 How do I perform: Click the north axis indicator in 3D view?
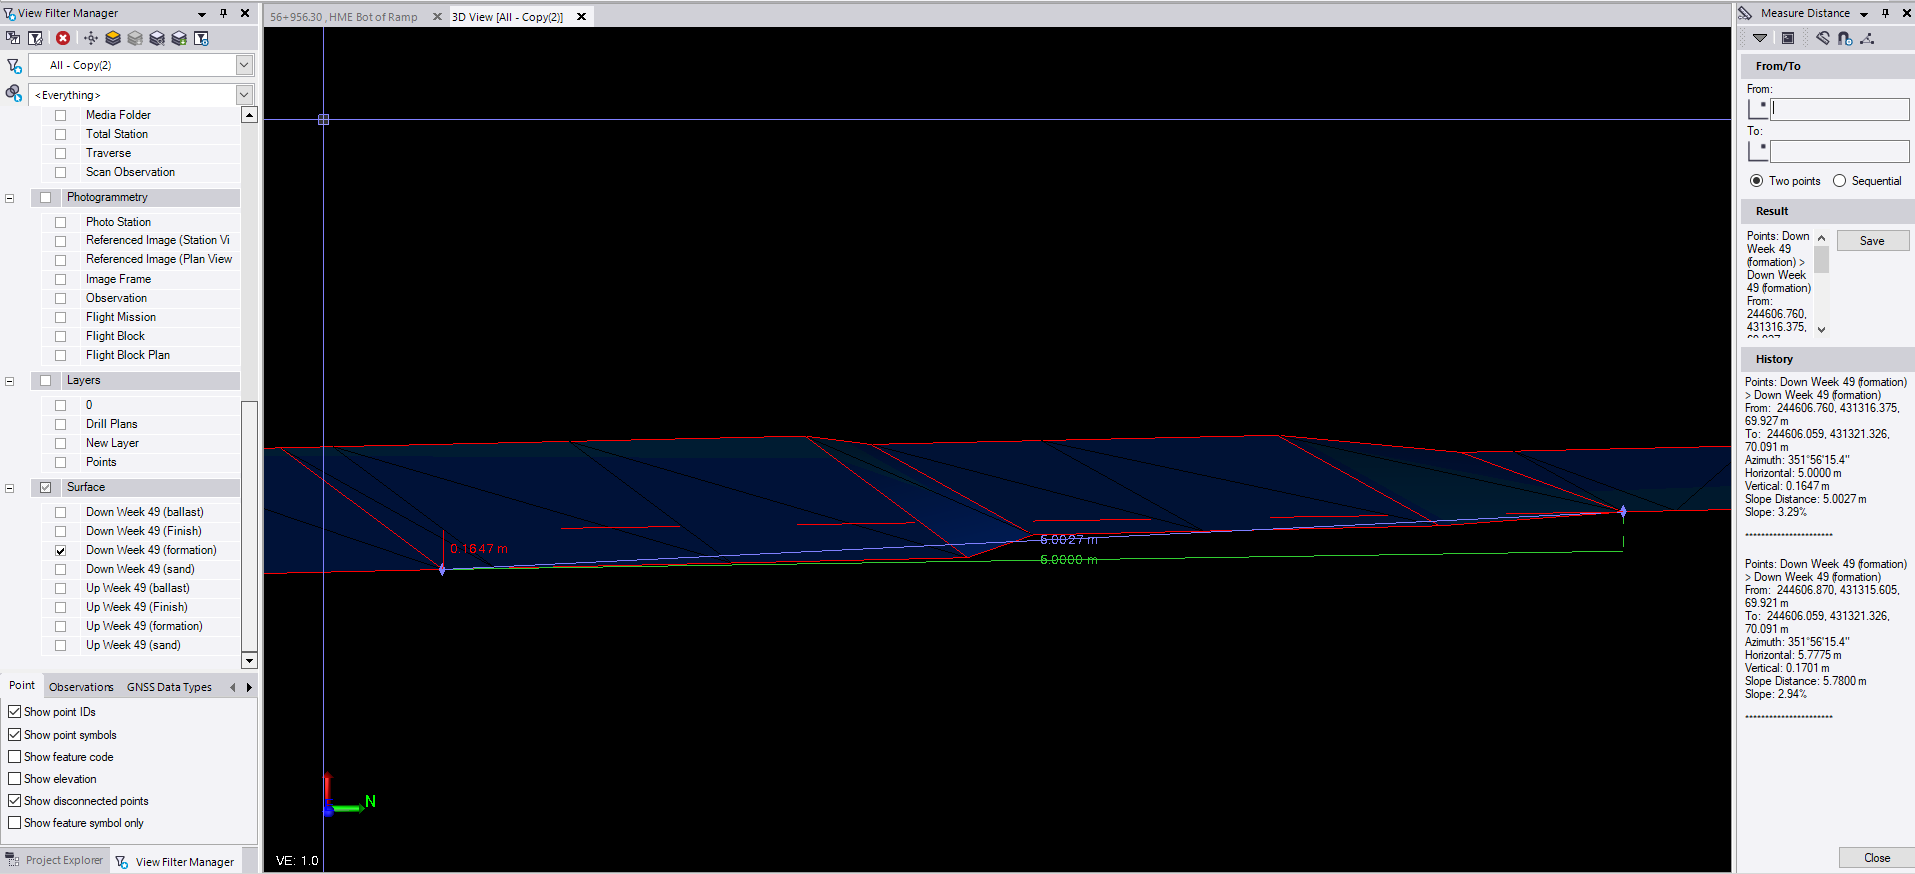pyautogui.click(x=370, y=801)
